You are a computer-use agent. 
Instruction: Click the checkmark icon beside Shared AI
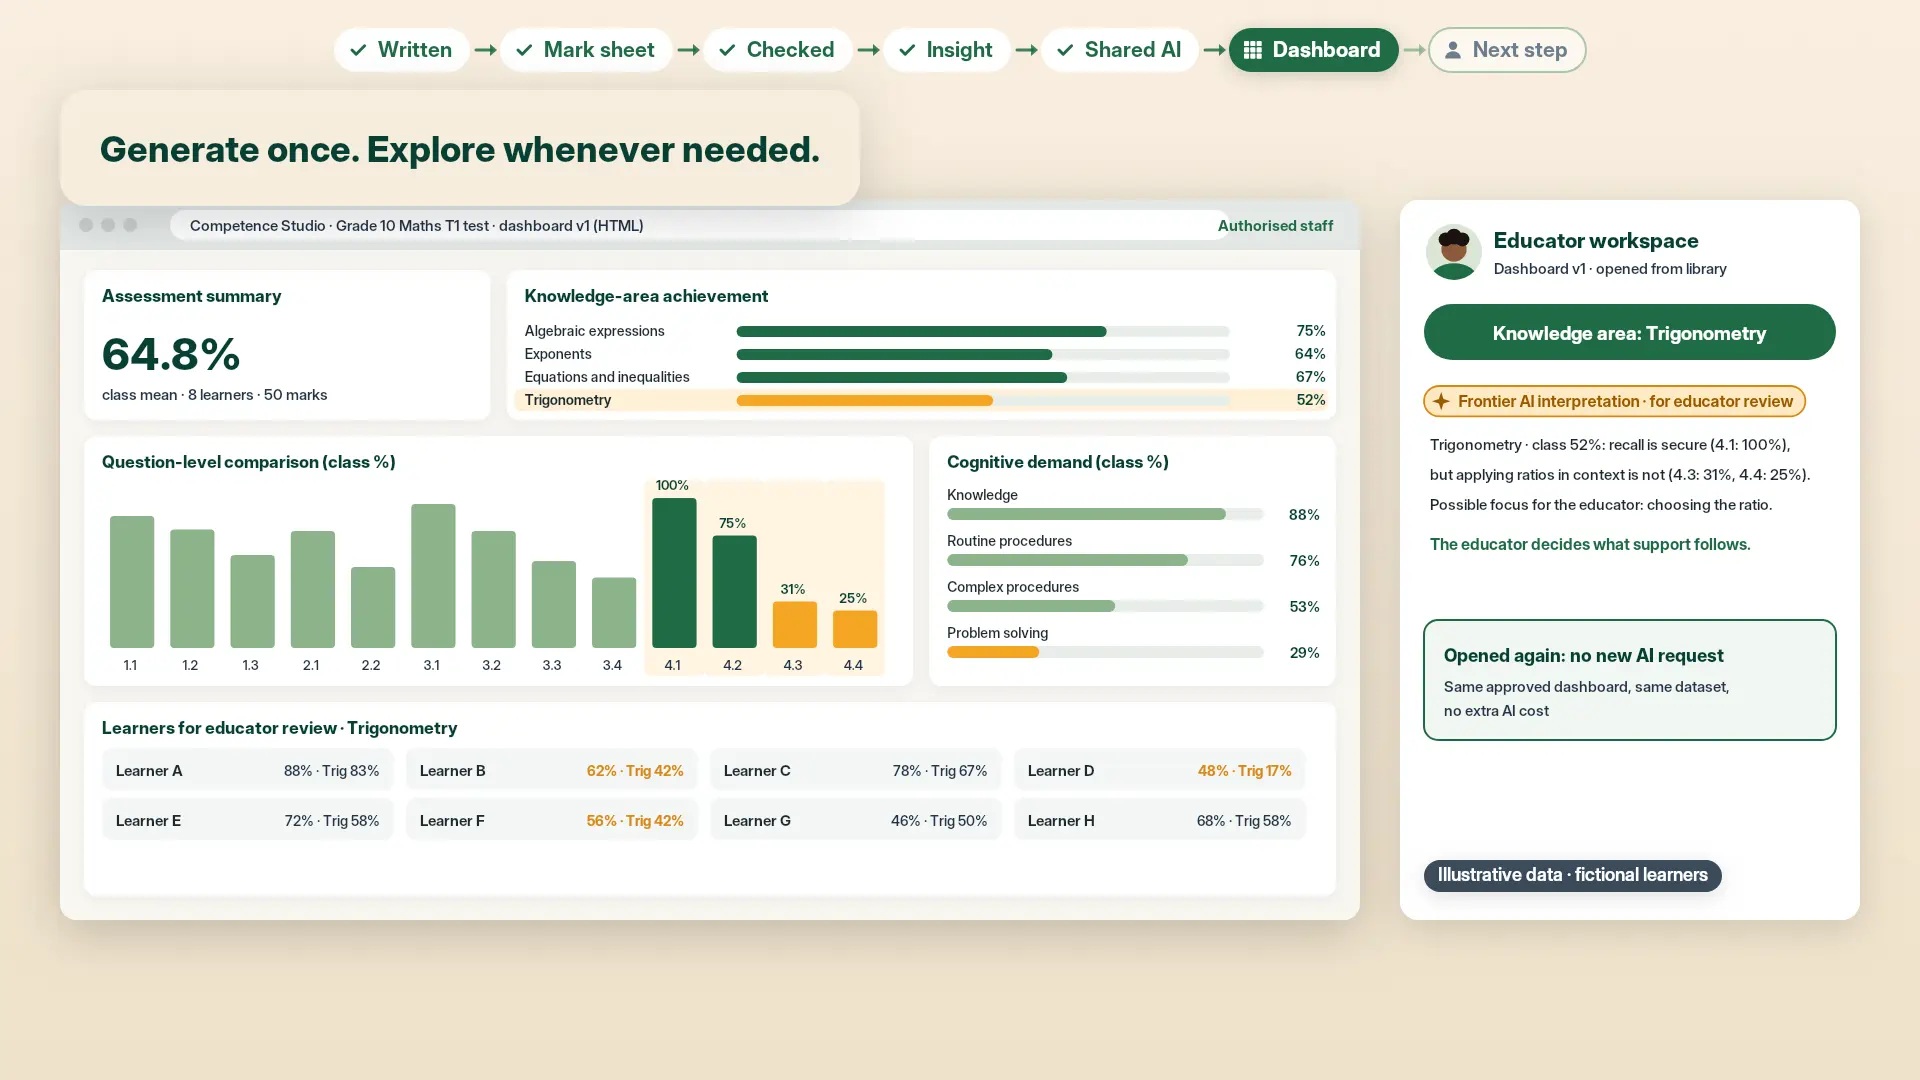[1065, 50]
